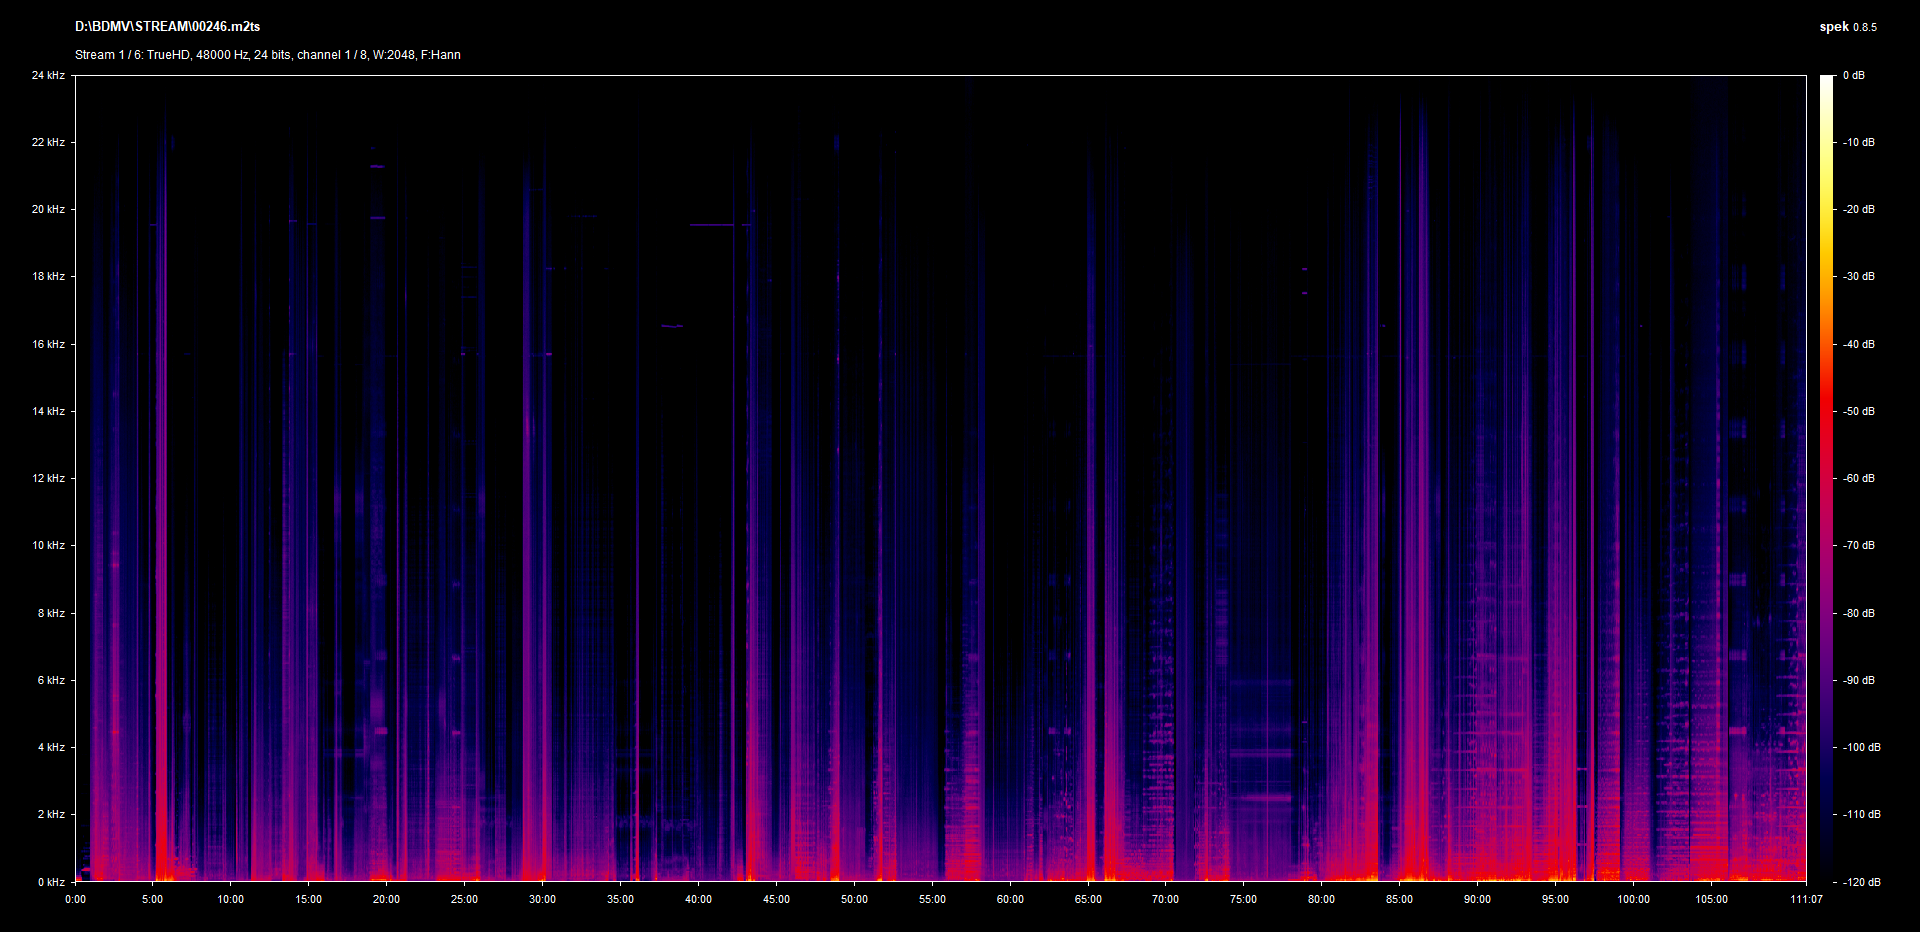Screen dimensions: 1920x932
Task: Click the 16 kHz frequency axis label
Action: 48,344
